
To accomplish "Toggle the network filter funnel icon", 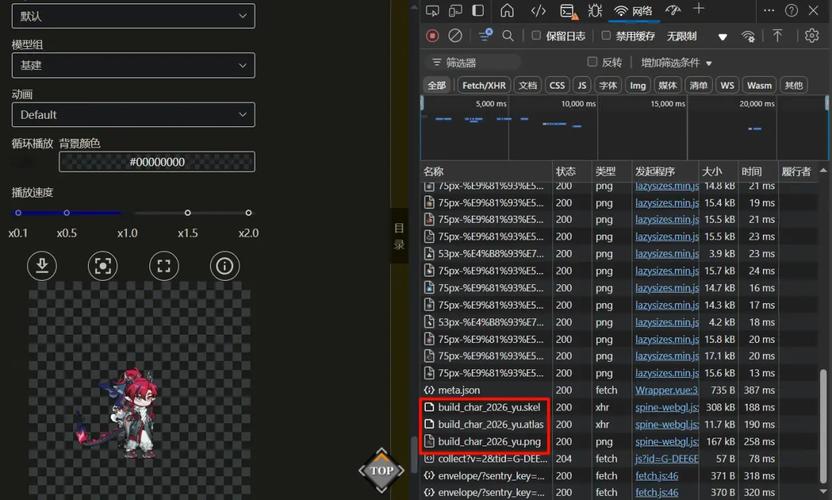I will pyautogui.click(x=485, y=35).
